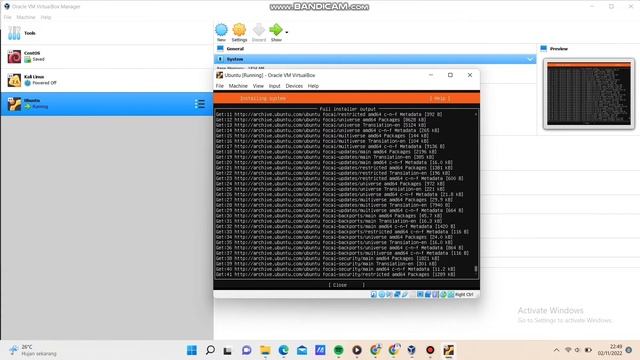Open File Explorer from taskbar
The width and height of the screenshot is (640, 360).
click(265, 350)
